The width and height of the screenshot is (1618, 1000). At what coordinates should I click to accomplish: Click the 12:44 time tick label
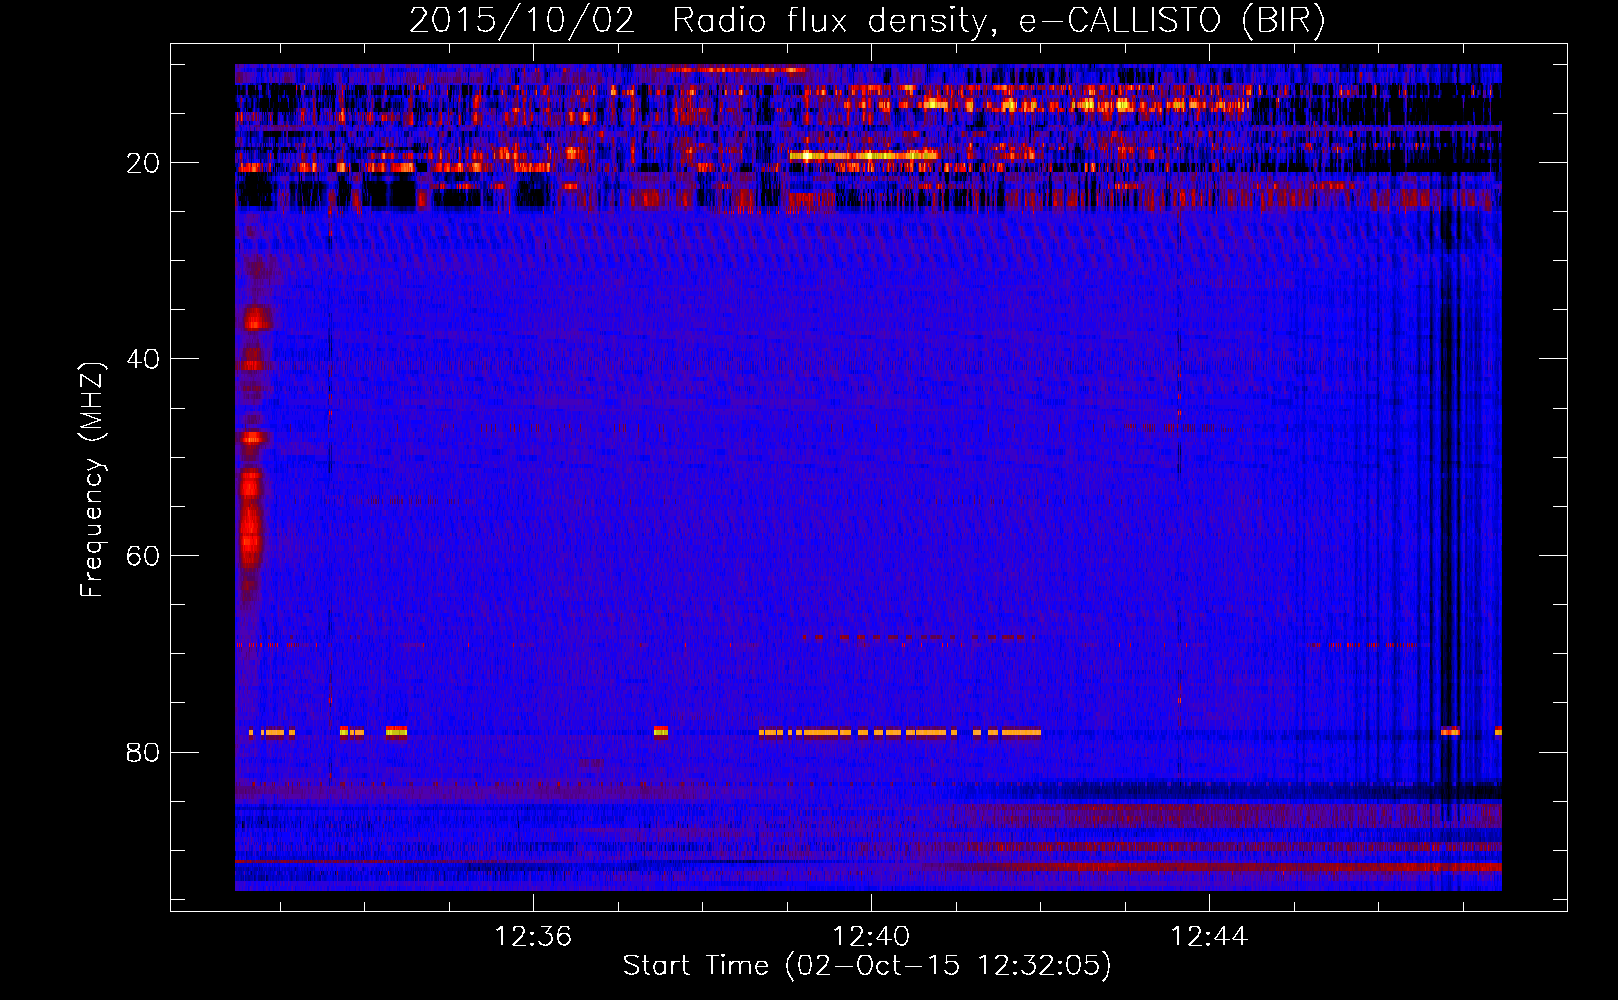pyautogui.click(x=1209, y=936)
